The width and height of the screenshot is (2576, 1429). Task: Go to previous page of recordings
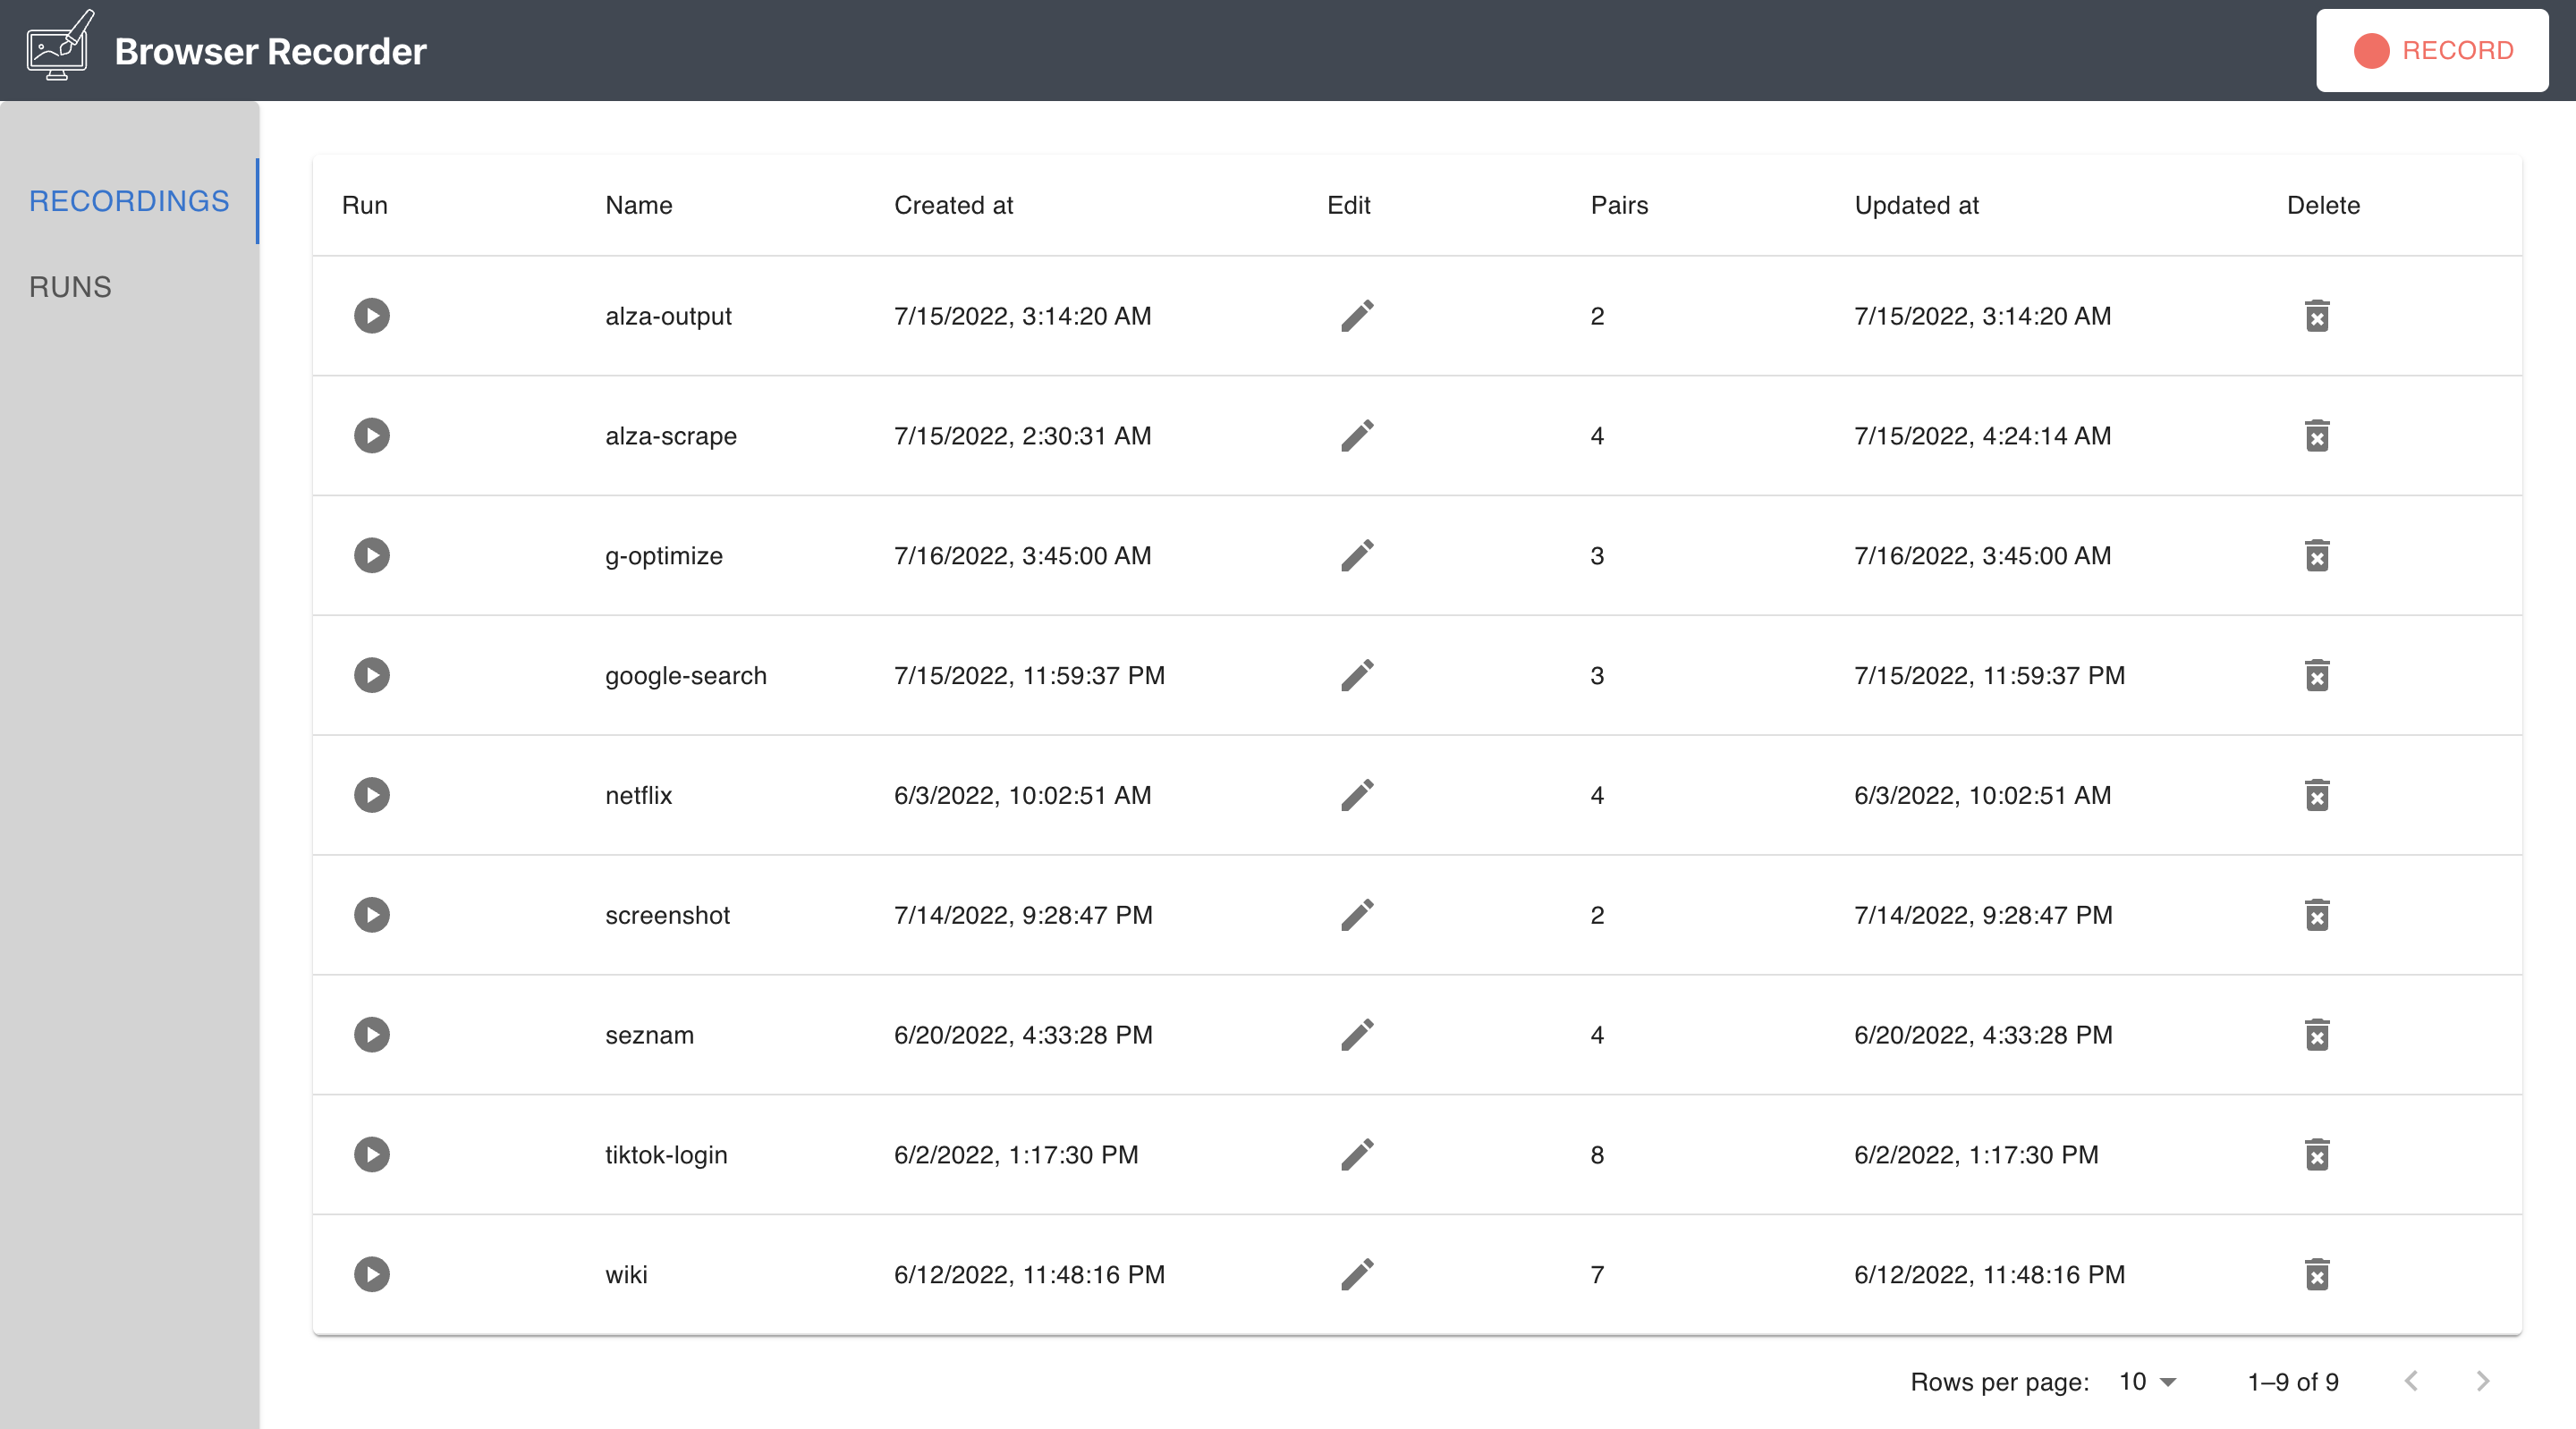click(2411, 1382)
